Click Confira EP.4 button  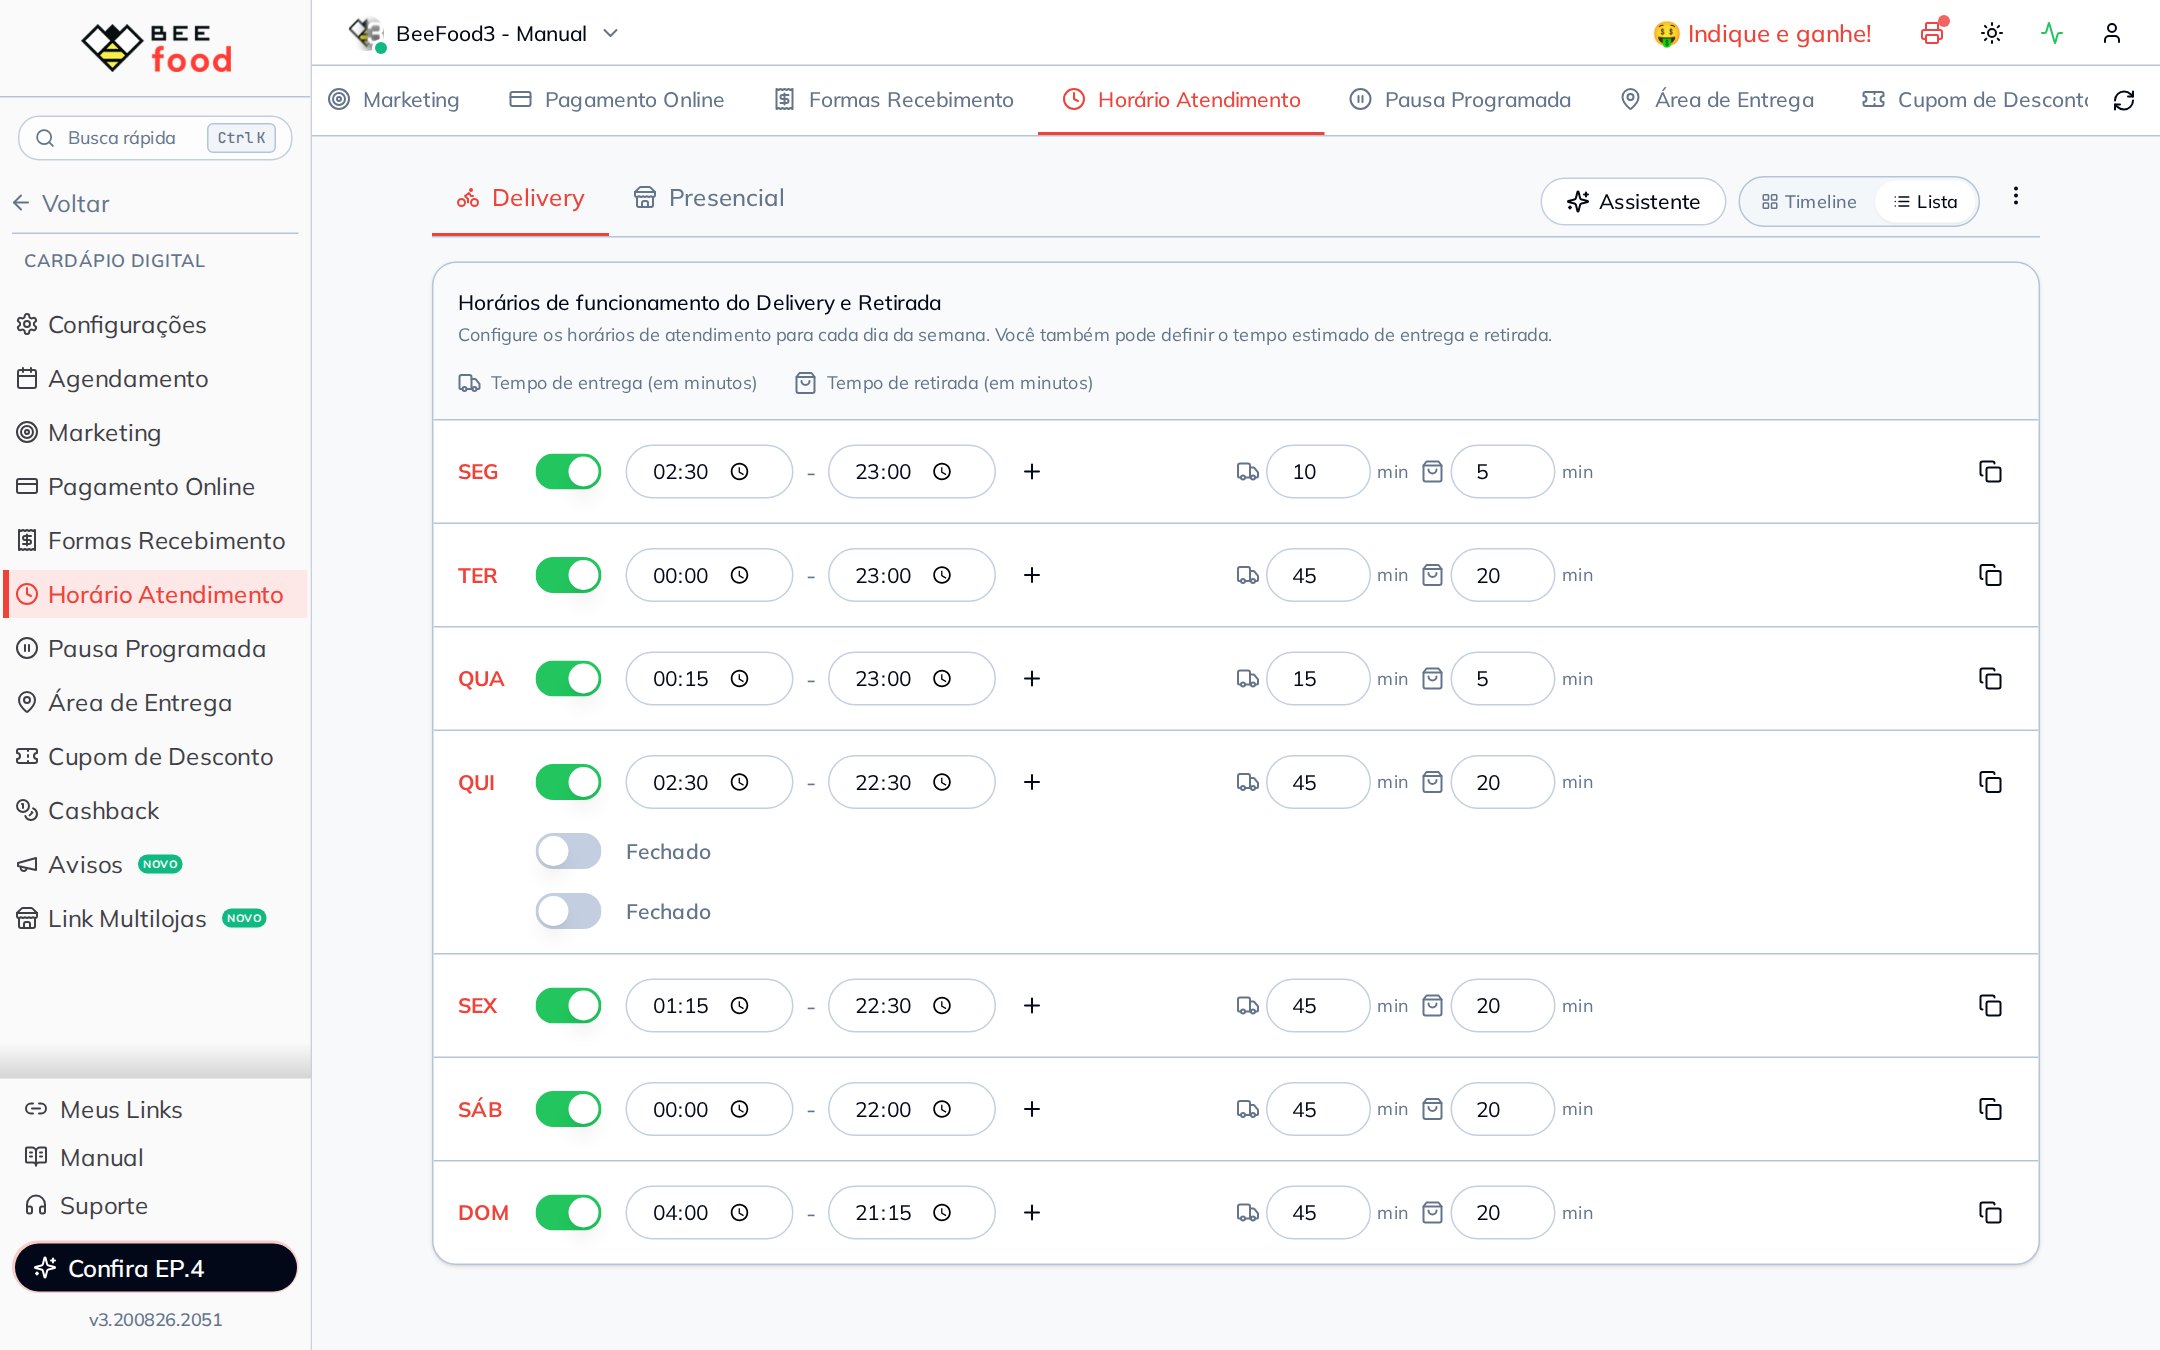156,1268
